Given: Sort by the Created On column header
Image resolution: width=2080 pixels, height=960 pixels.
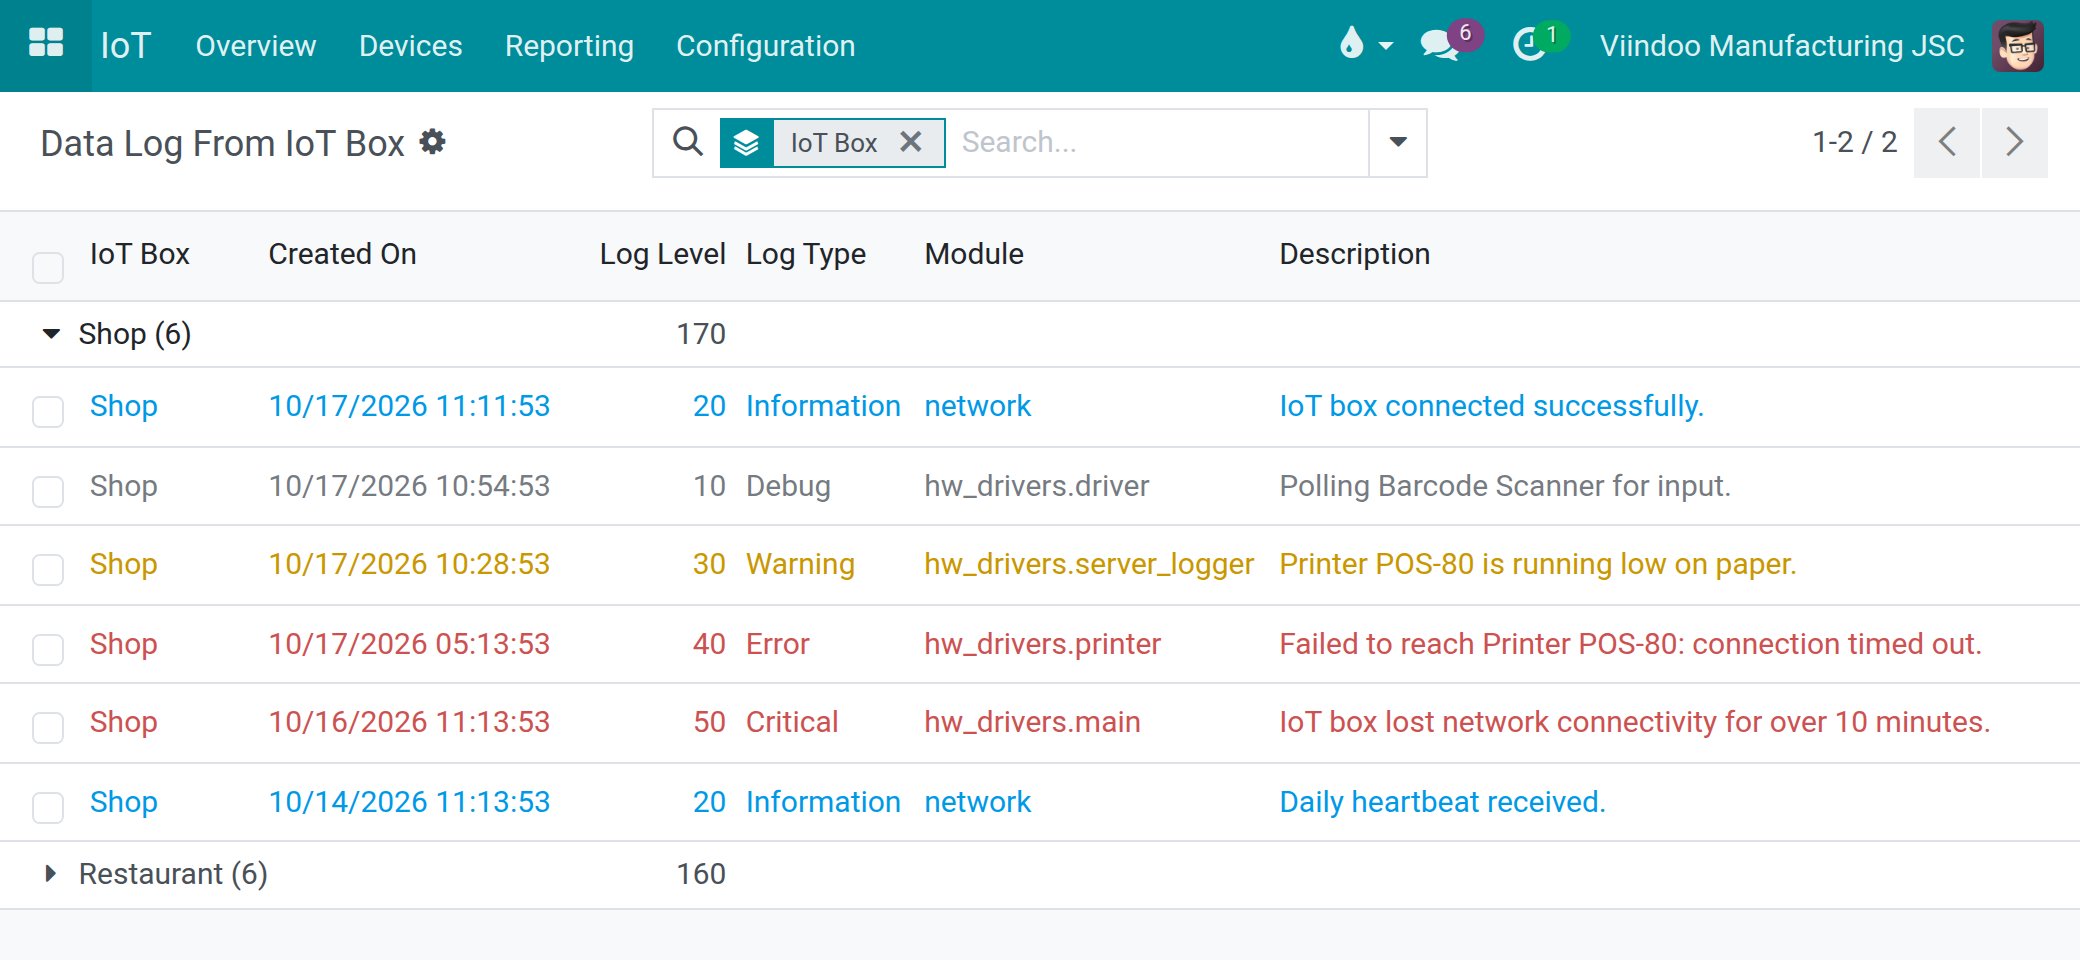Looking at the screenshot, I should pyautogui.click(x=342, y=254).
